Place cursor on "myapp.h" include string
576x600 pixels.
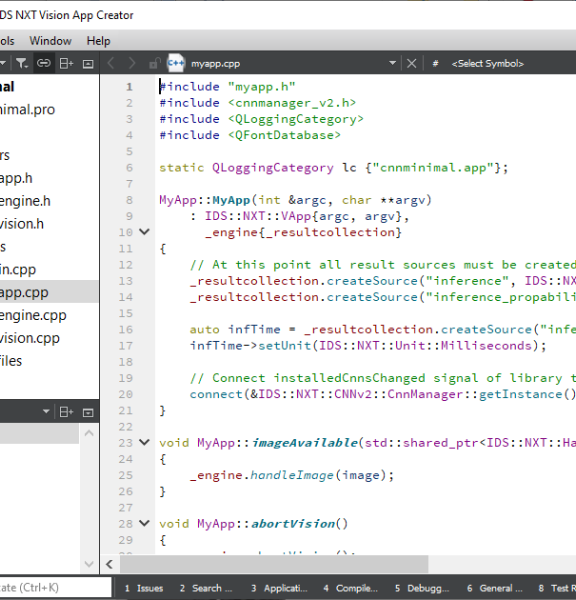[262, 87]
